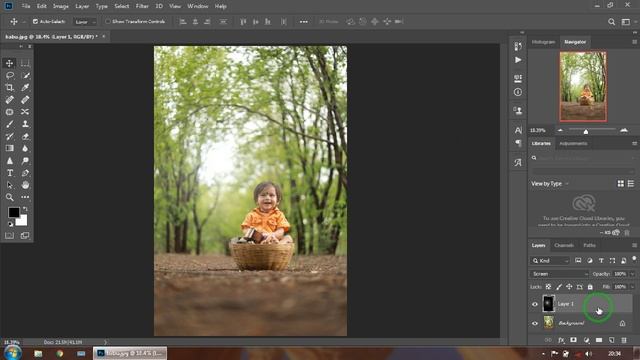Viewport: 640px width, 360px height.
Task: Open the Image menu
Action: tap(60, 6)
